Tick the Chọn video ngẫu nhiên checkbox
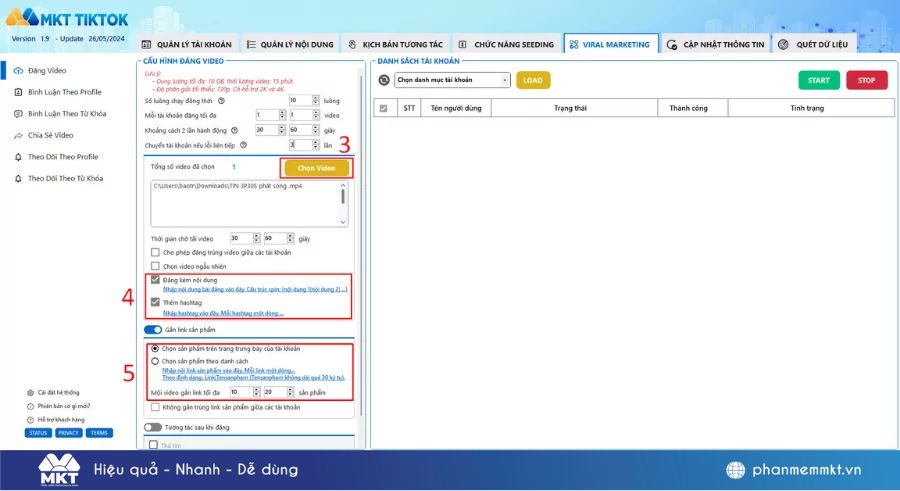This screenshot has width=900, height=491. (x=155, y=266)
